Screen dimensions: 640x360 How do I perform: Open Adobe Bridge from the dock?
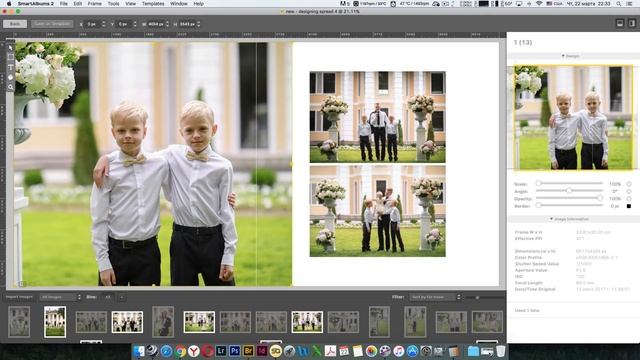248,351
